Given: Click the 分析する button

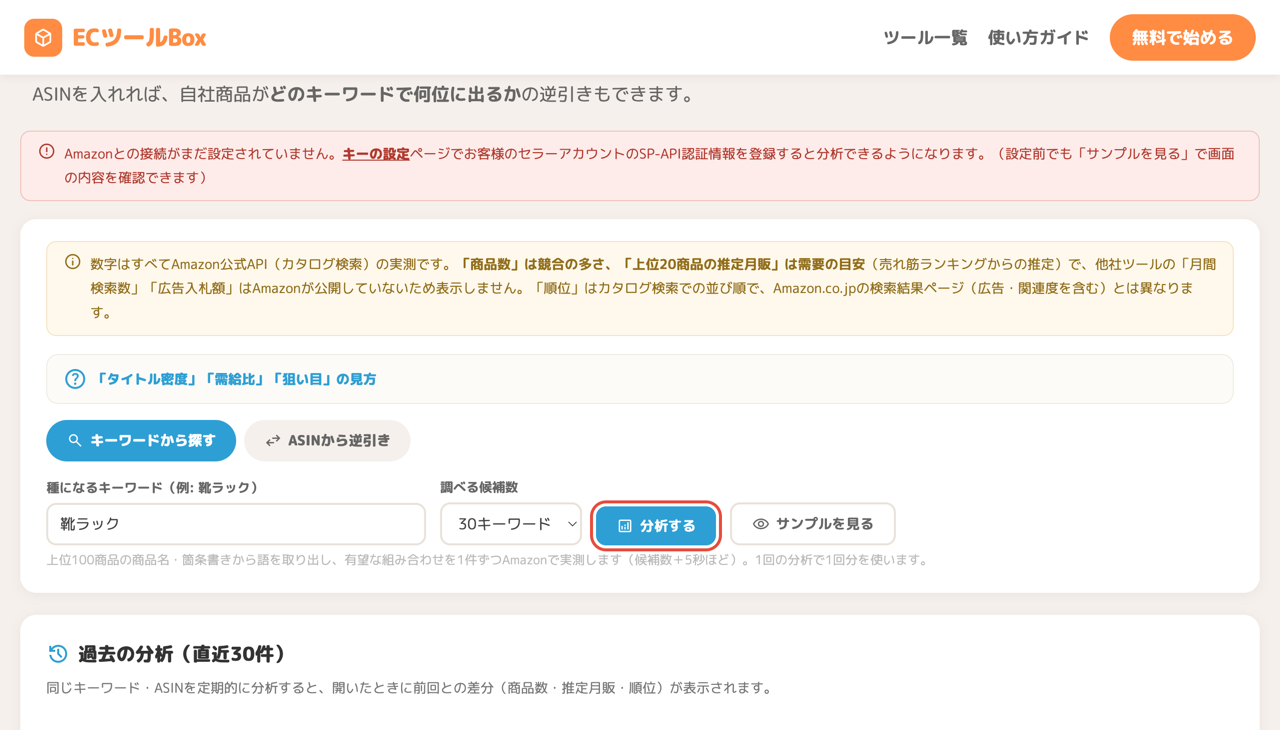Looking at the screenshot, I should click(656, 525).
